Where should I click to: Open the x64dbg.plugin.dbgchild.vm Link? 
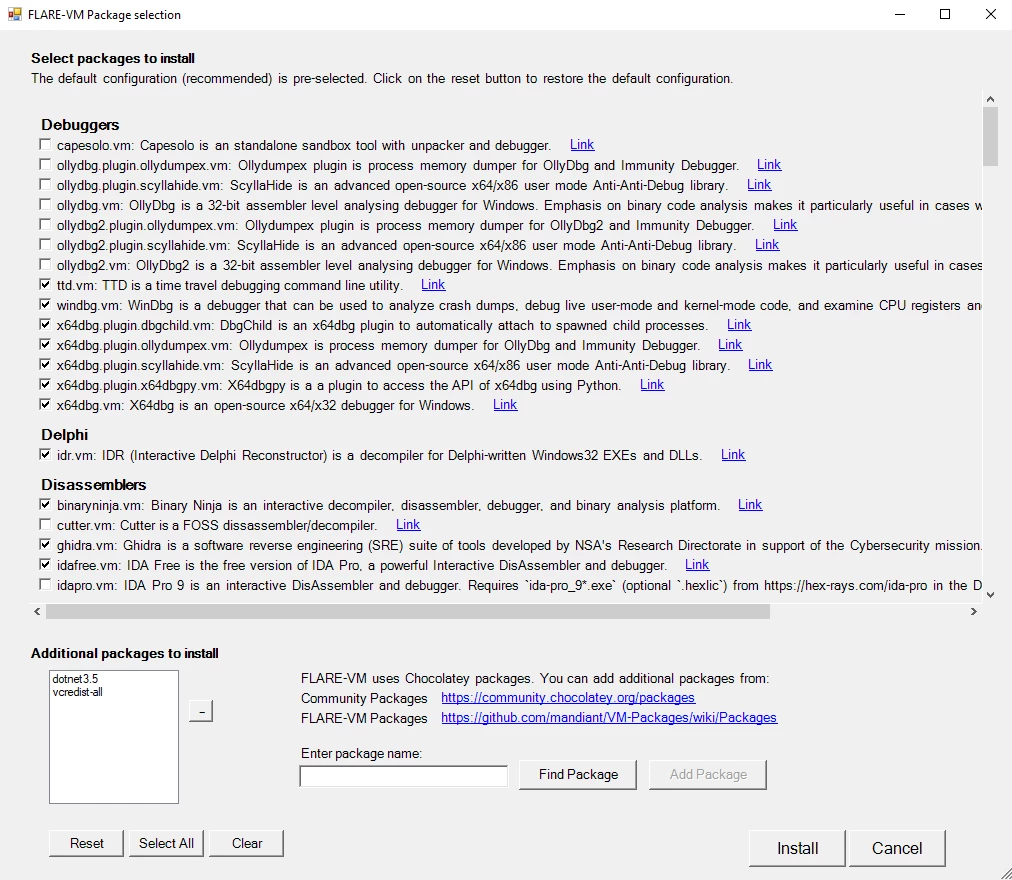tap(739, 325)
